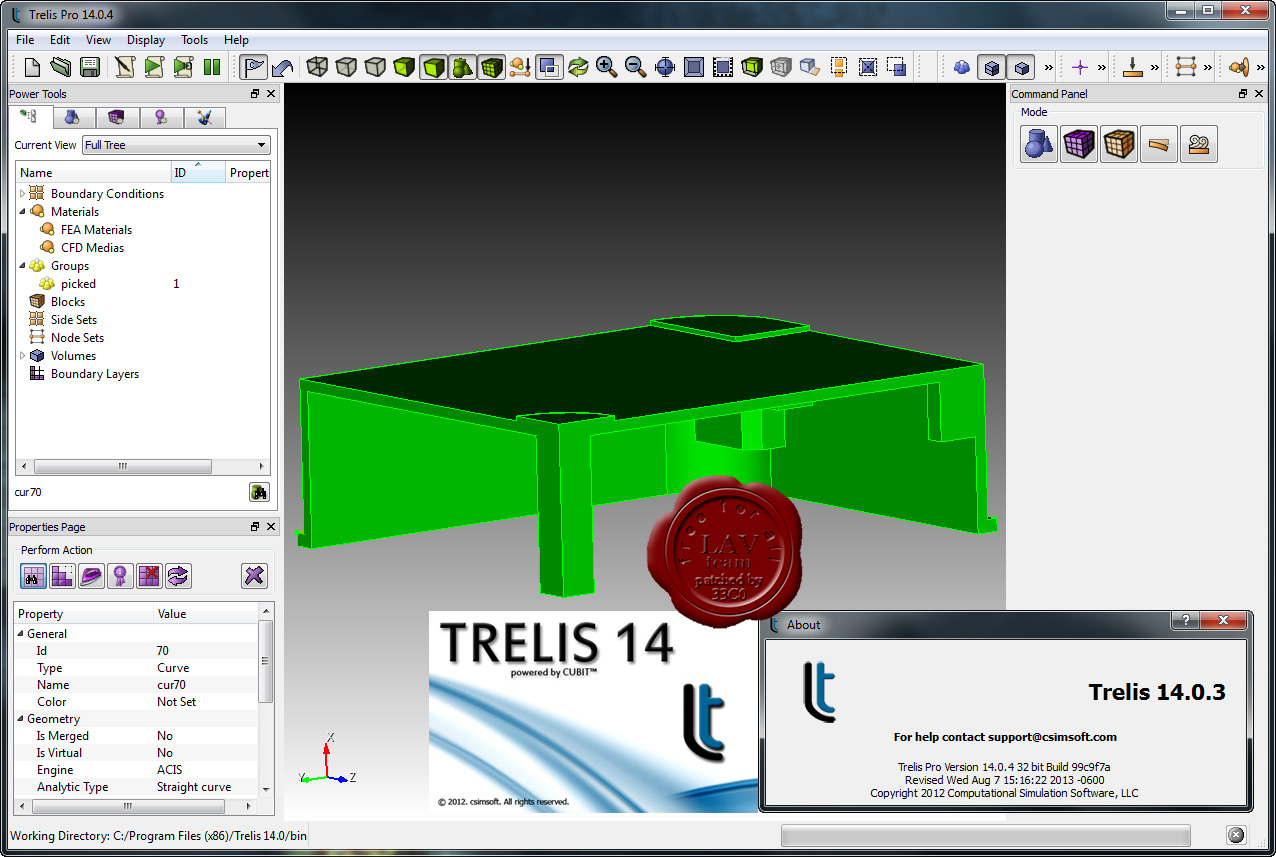Click the binoculars find icon beside cur70
The height and width of the screenshot is (857, 1276).
[x=259, y=492]
